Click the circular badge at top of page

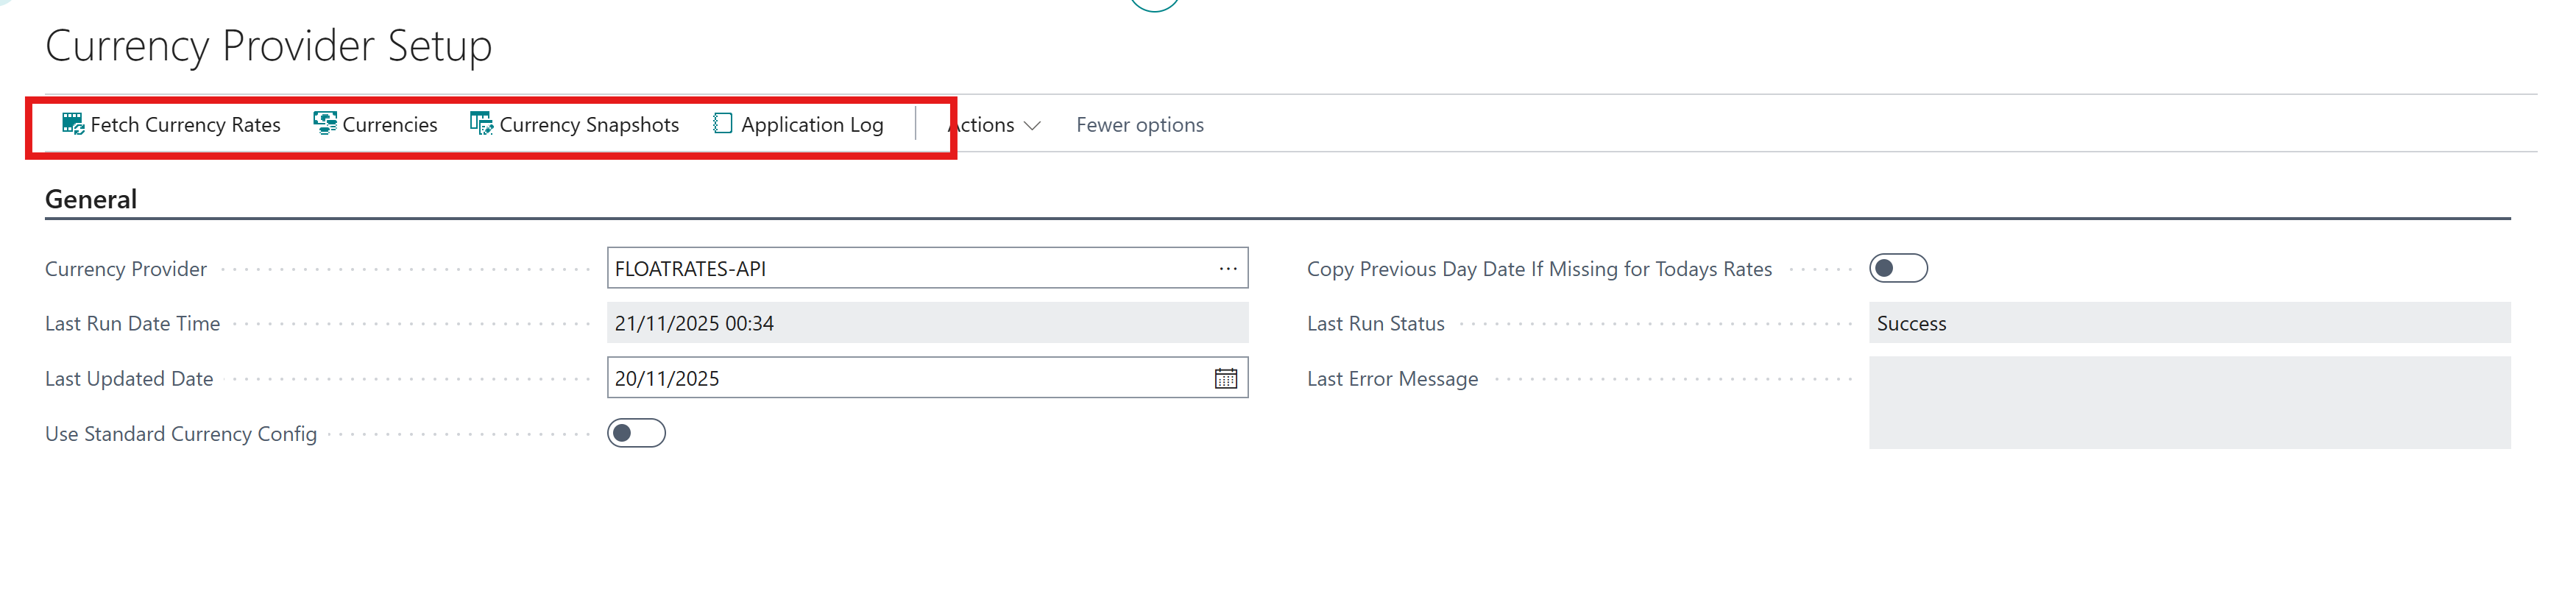coord(1153,5)
